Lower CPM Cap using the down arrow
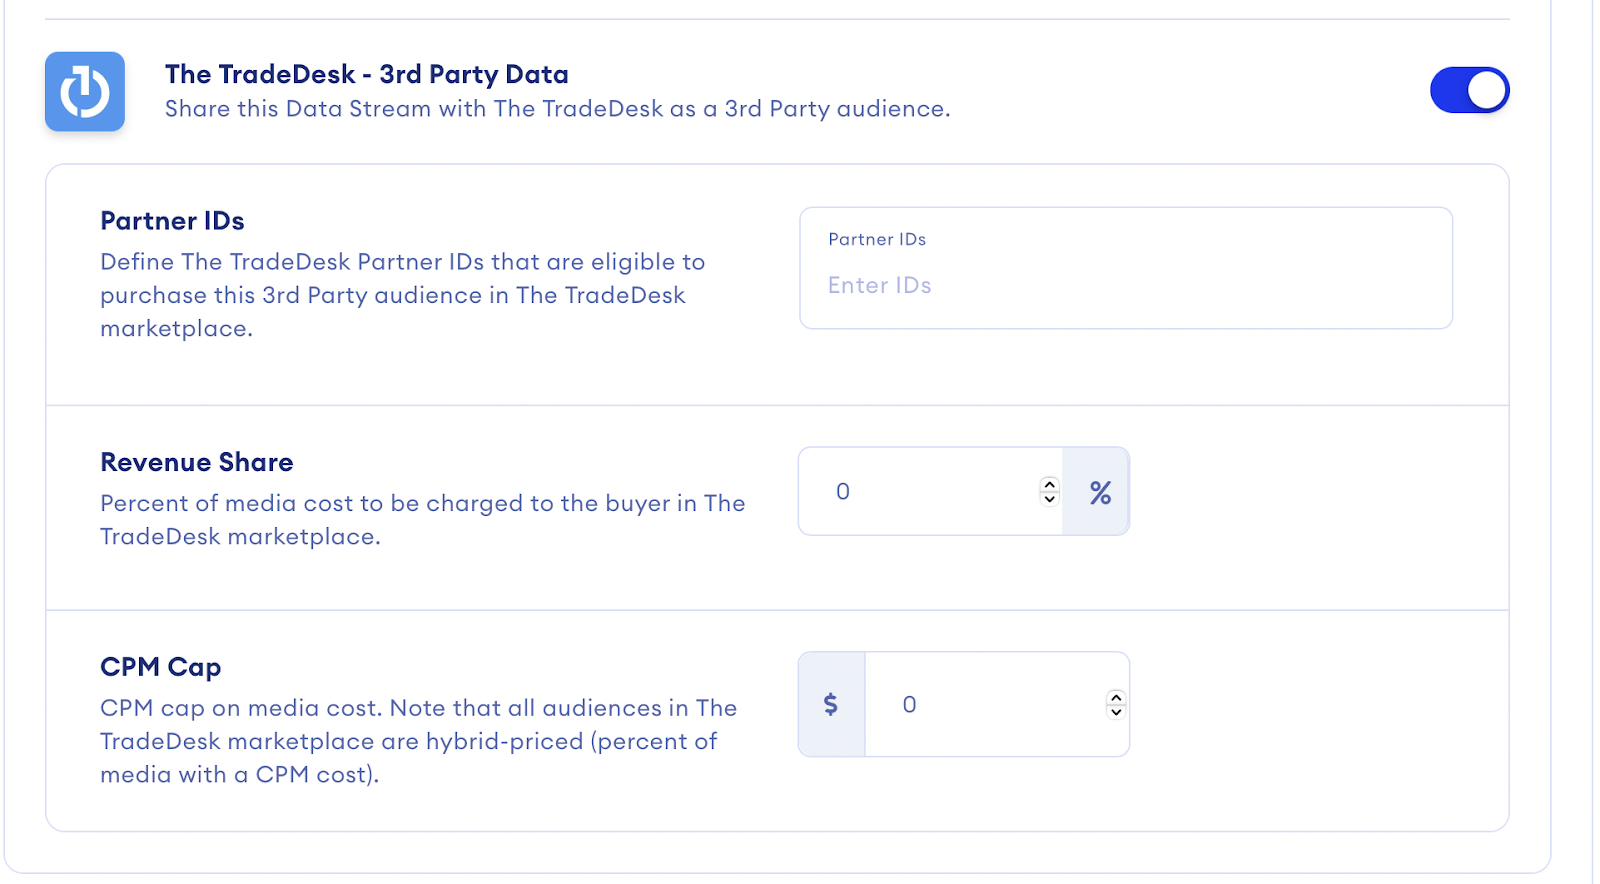Image resolution: width=1600 pixels, height=884 pixels. click(x=1116, y=712)
